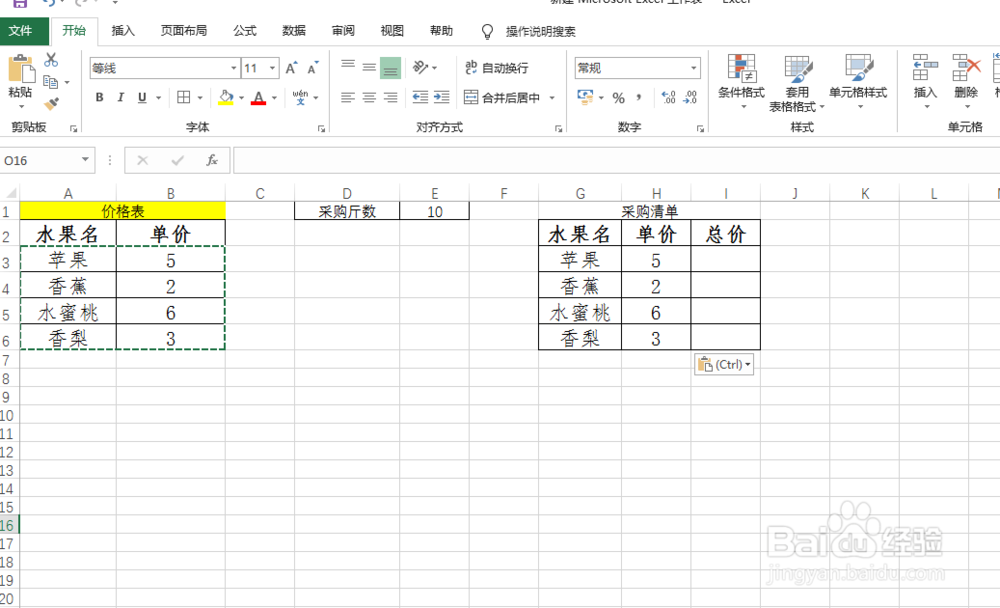Screen dimensions: 1000x608
Task: Select cell E1 containing 10
Action: [x=434, y=211]
